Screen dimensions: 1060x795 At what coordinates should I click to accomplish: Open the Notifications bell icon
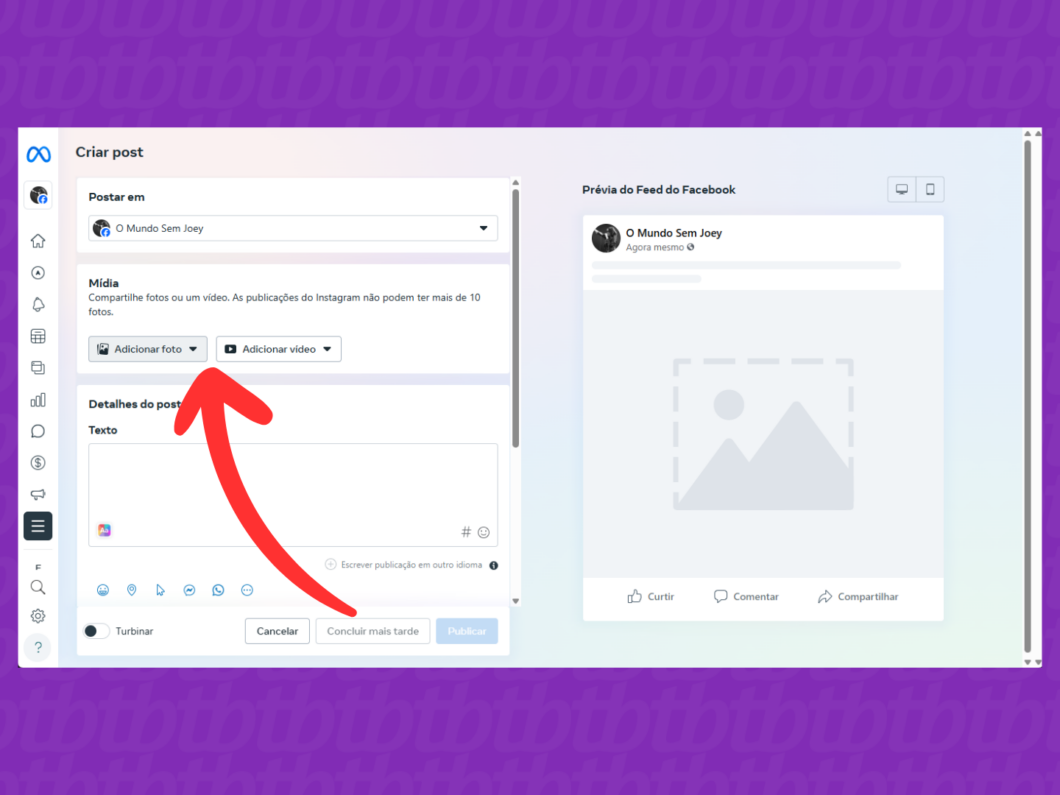point(38,304)
